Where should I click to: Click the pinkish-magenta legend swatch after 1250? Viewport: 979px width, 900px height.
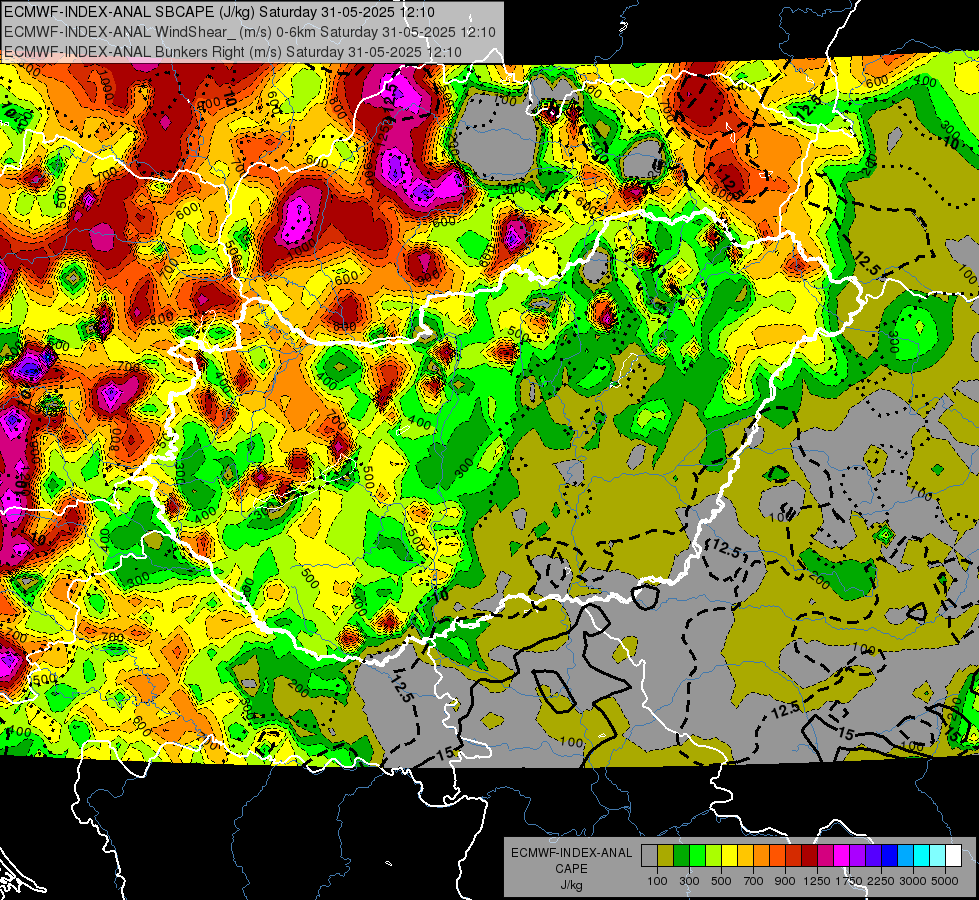(x=825, y=855)
